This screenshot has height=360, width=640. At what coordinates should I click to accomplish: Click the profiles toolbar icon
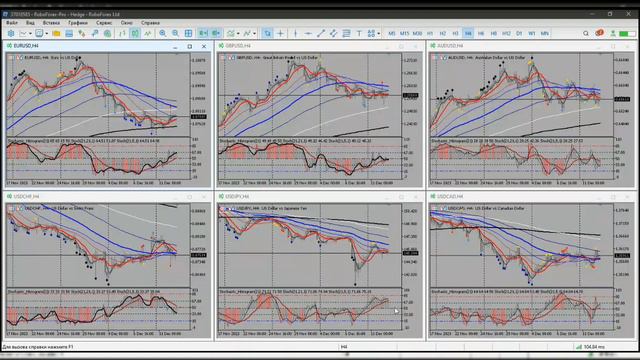pos(39,33)
